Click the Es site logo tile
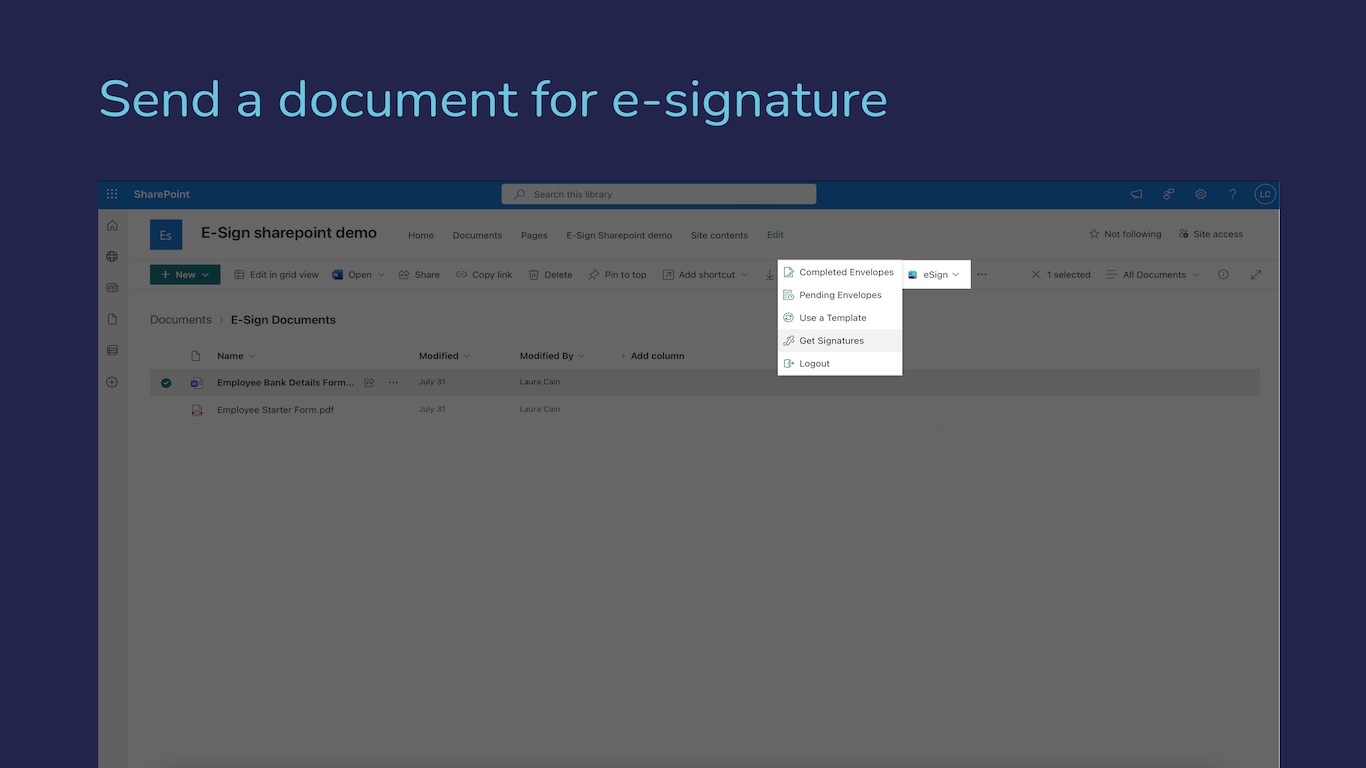 coord(166,235)
